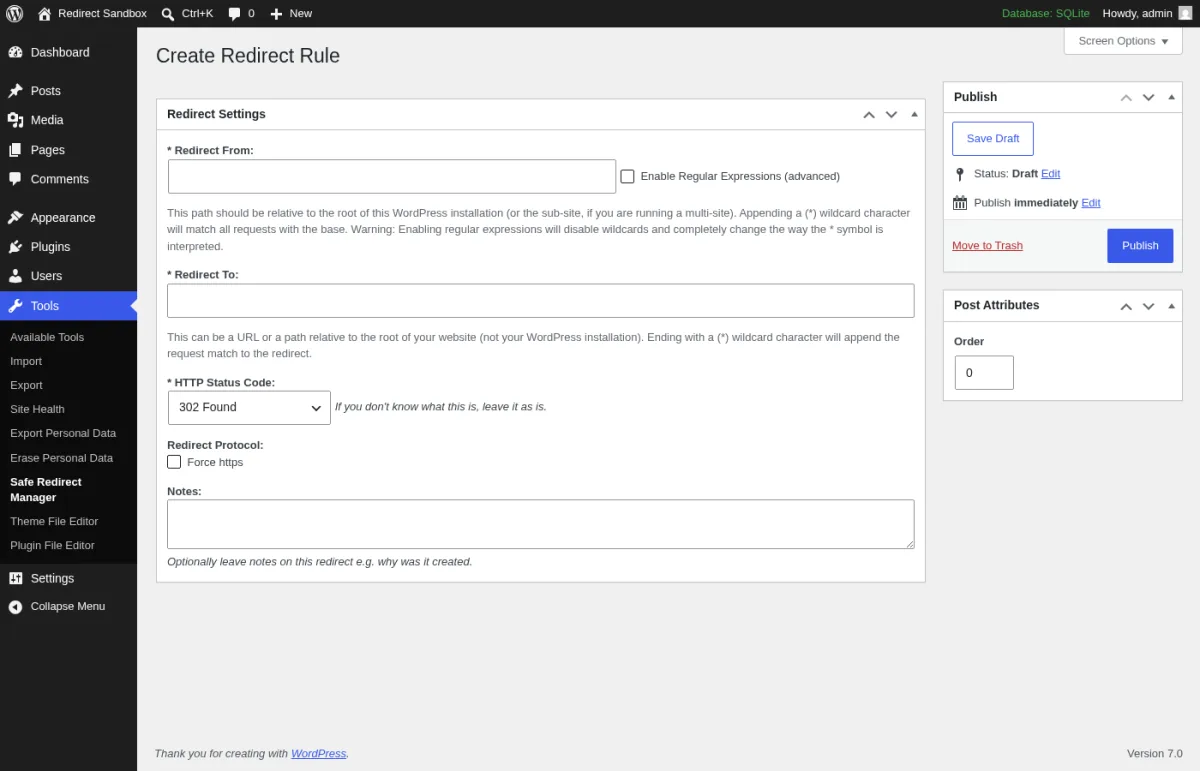Viewport: 1200px width, 771px height.
Task: Click the Redirect Sandbox site name
Action: pyautogui.click(x=102, y=14)
